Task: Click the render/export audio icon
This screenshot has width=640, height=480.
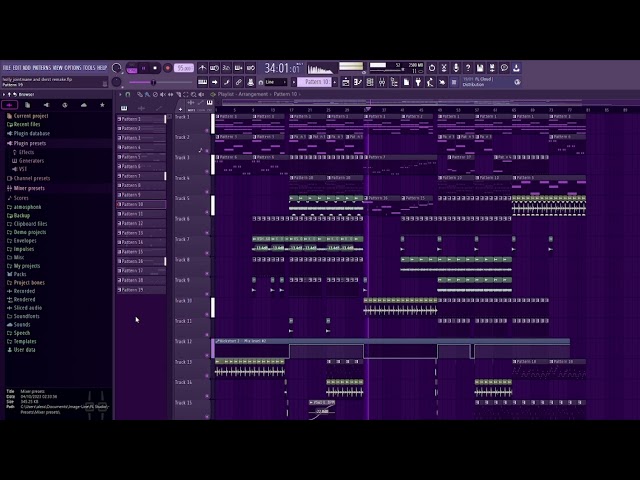Action: coord(492,68)
